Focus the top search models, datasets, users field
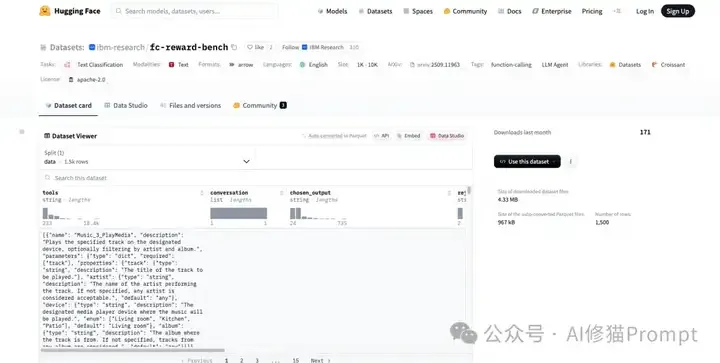720x363 pixels. tap(194, 11)
